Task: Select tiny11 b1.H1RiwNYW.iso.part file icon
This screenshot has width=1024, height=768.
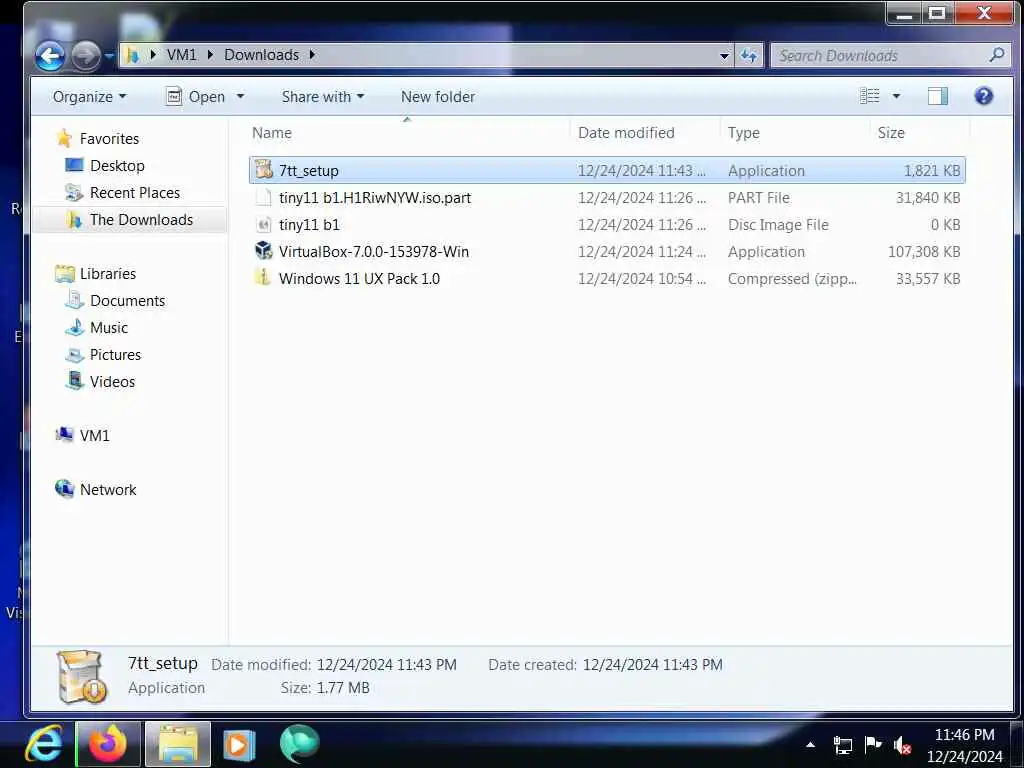Action: pos(263,197)
